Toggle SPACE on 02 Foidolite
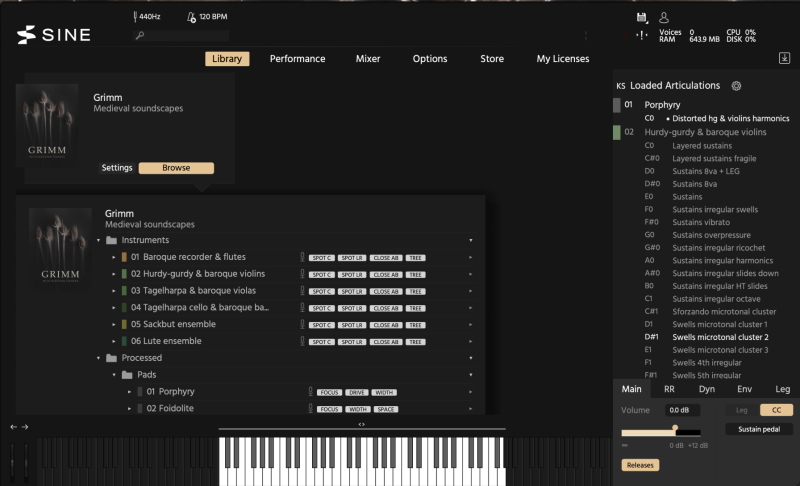 386,410
